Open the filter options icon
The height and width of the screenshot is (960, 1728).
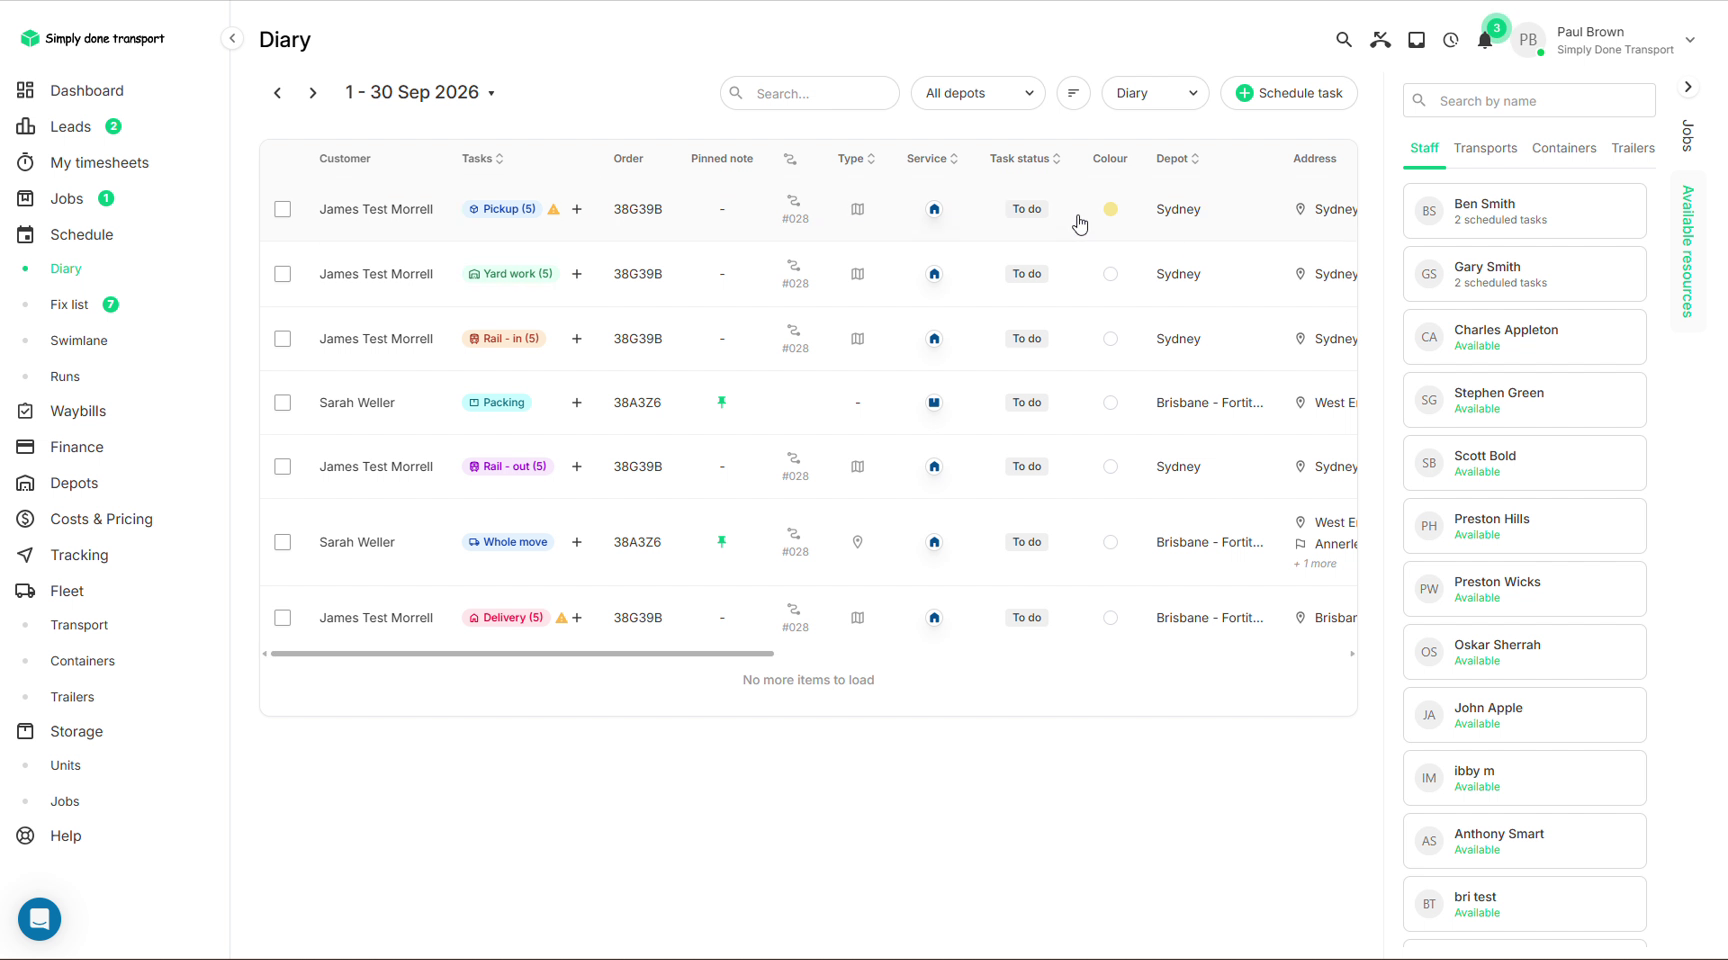click(x=1073, y=93)
